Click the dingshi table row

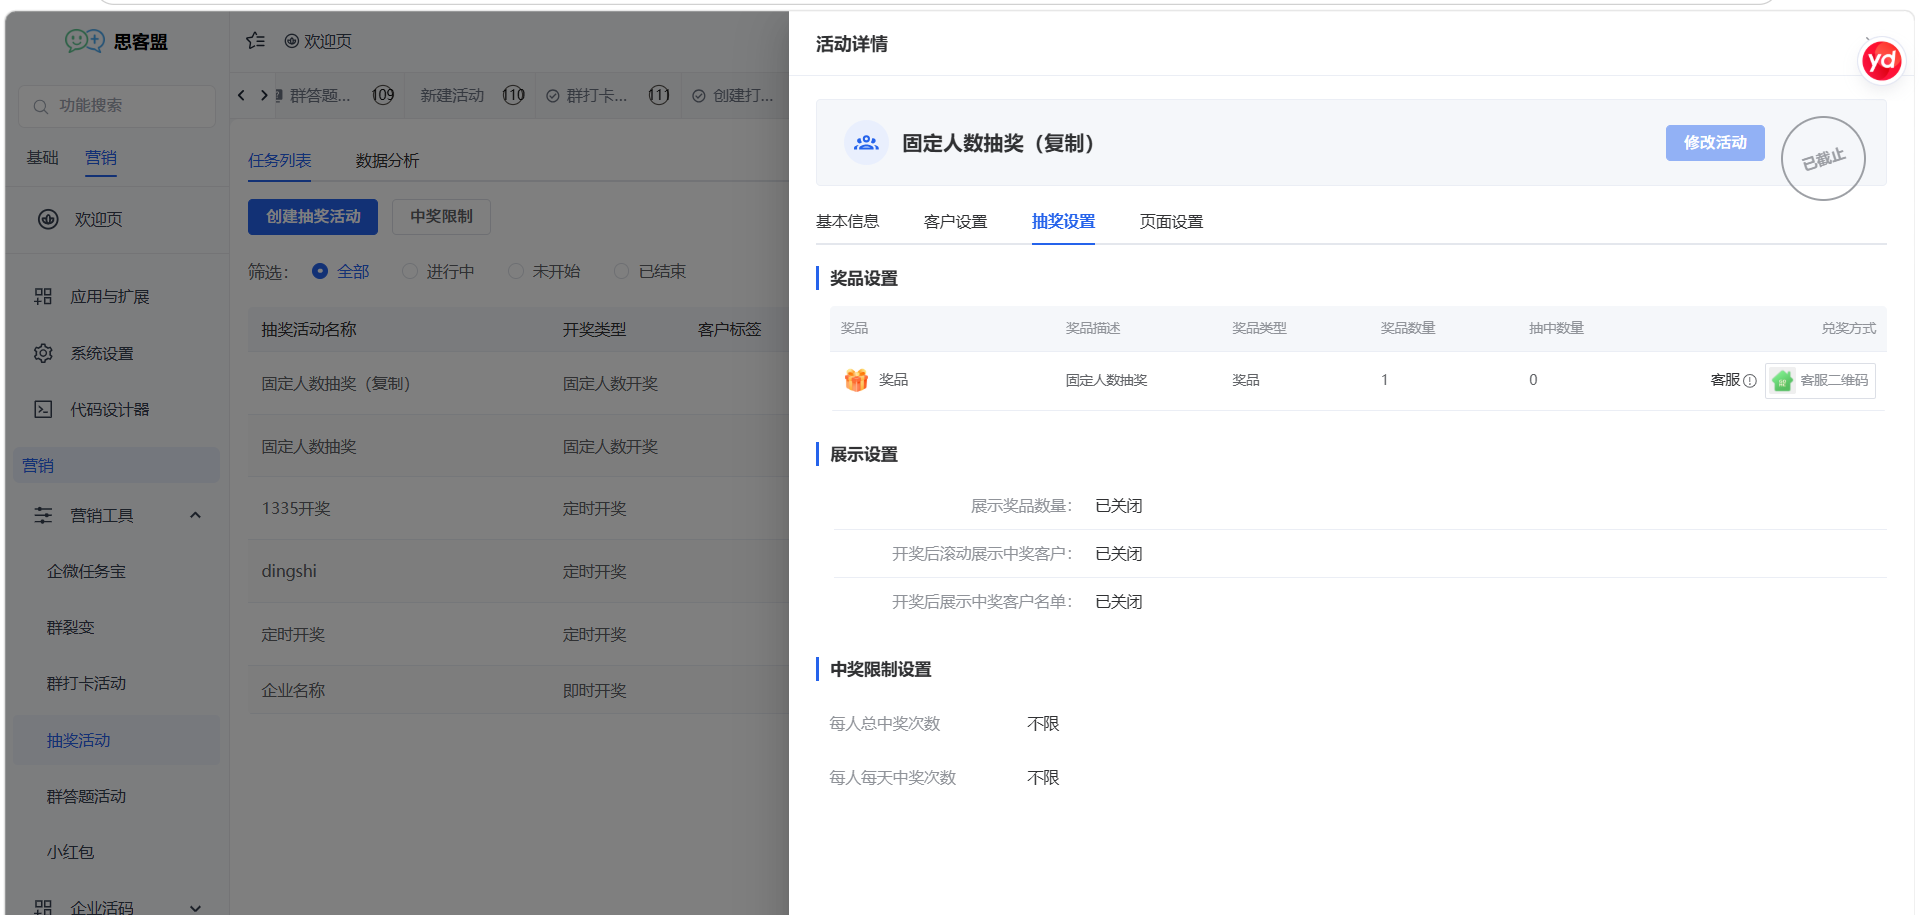pyautogui.click(x=518, y=571)
